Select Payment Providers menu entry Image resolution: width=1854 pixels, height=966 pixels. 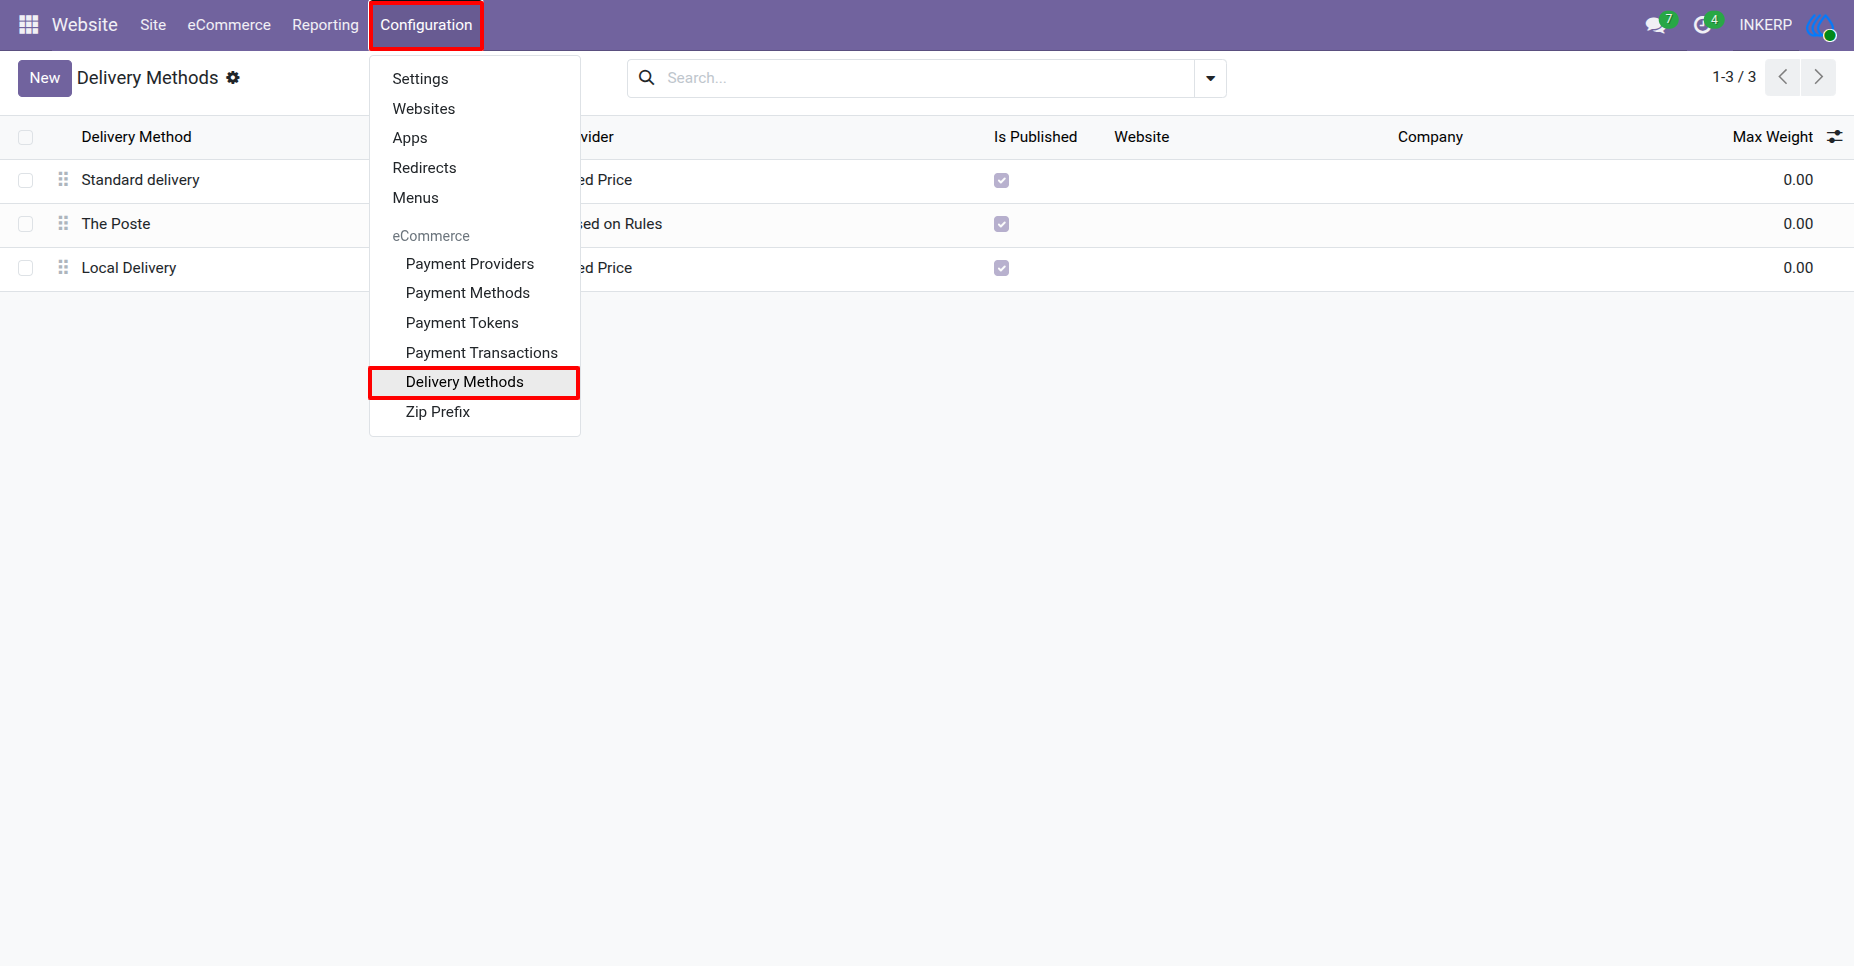(470, 264)
